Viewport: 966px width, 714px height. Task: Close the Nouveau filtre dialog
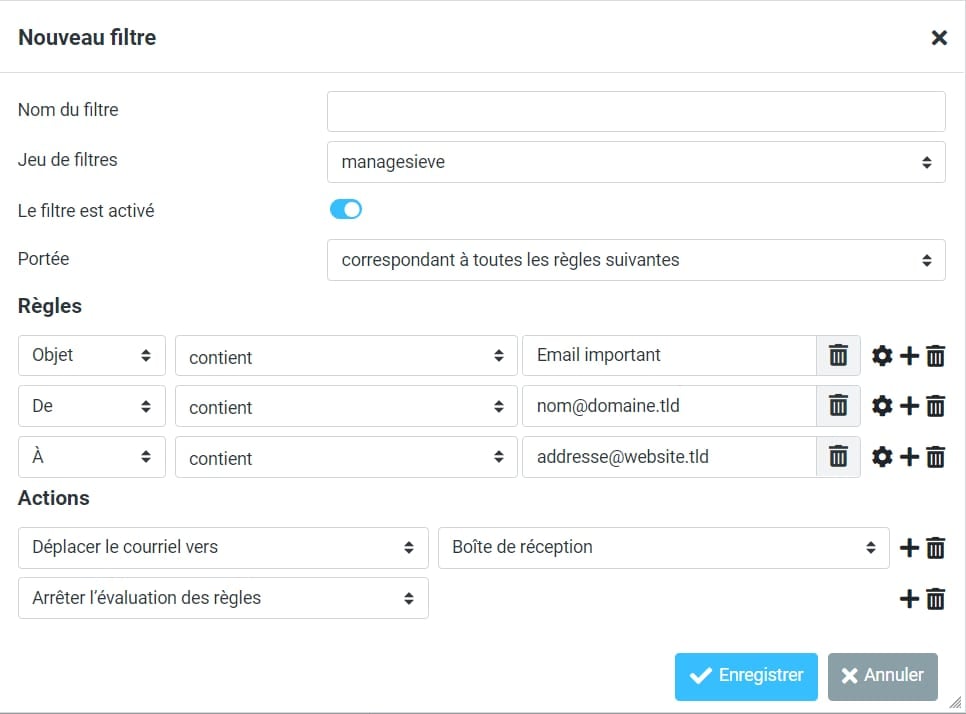click(x=939, y=38)
